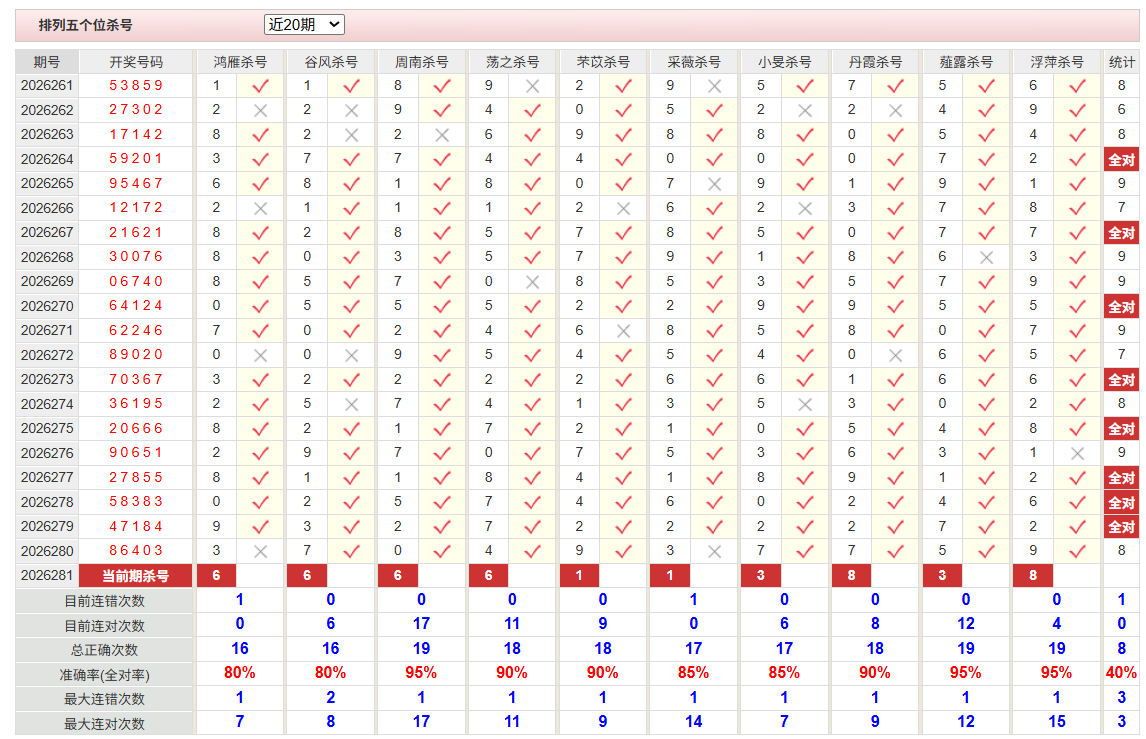This screenshot has height=739, width=1146.
Task: Click the 全对 badge in row 2026279
Action: click(1121, 527)
